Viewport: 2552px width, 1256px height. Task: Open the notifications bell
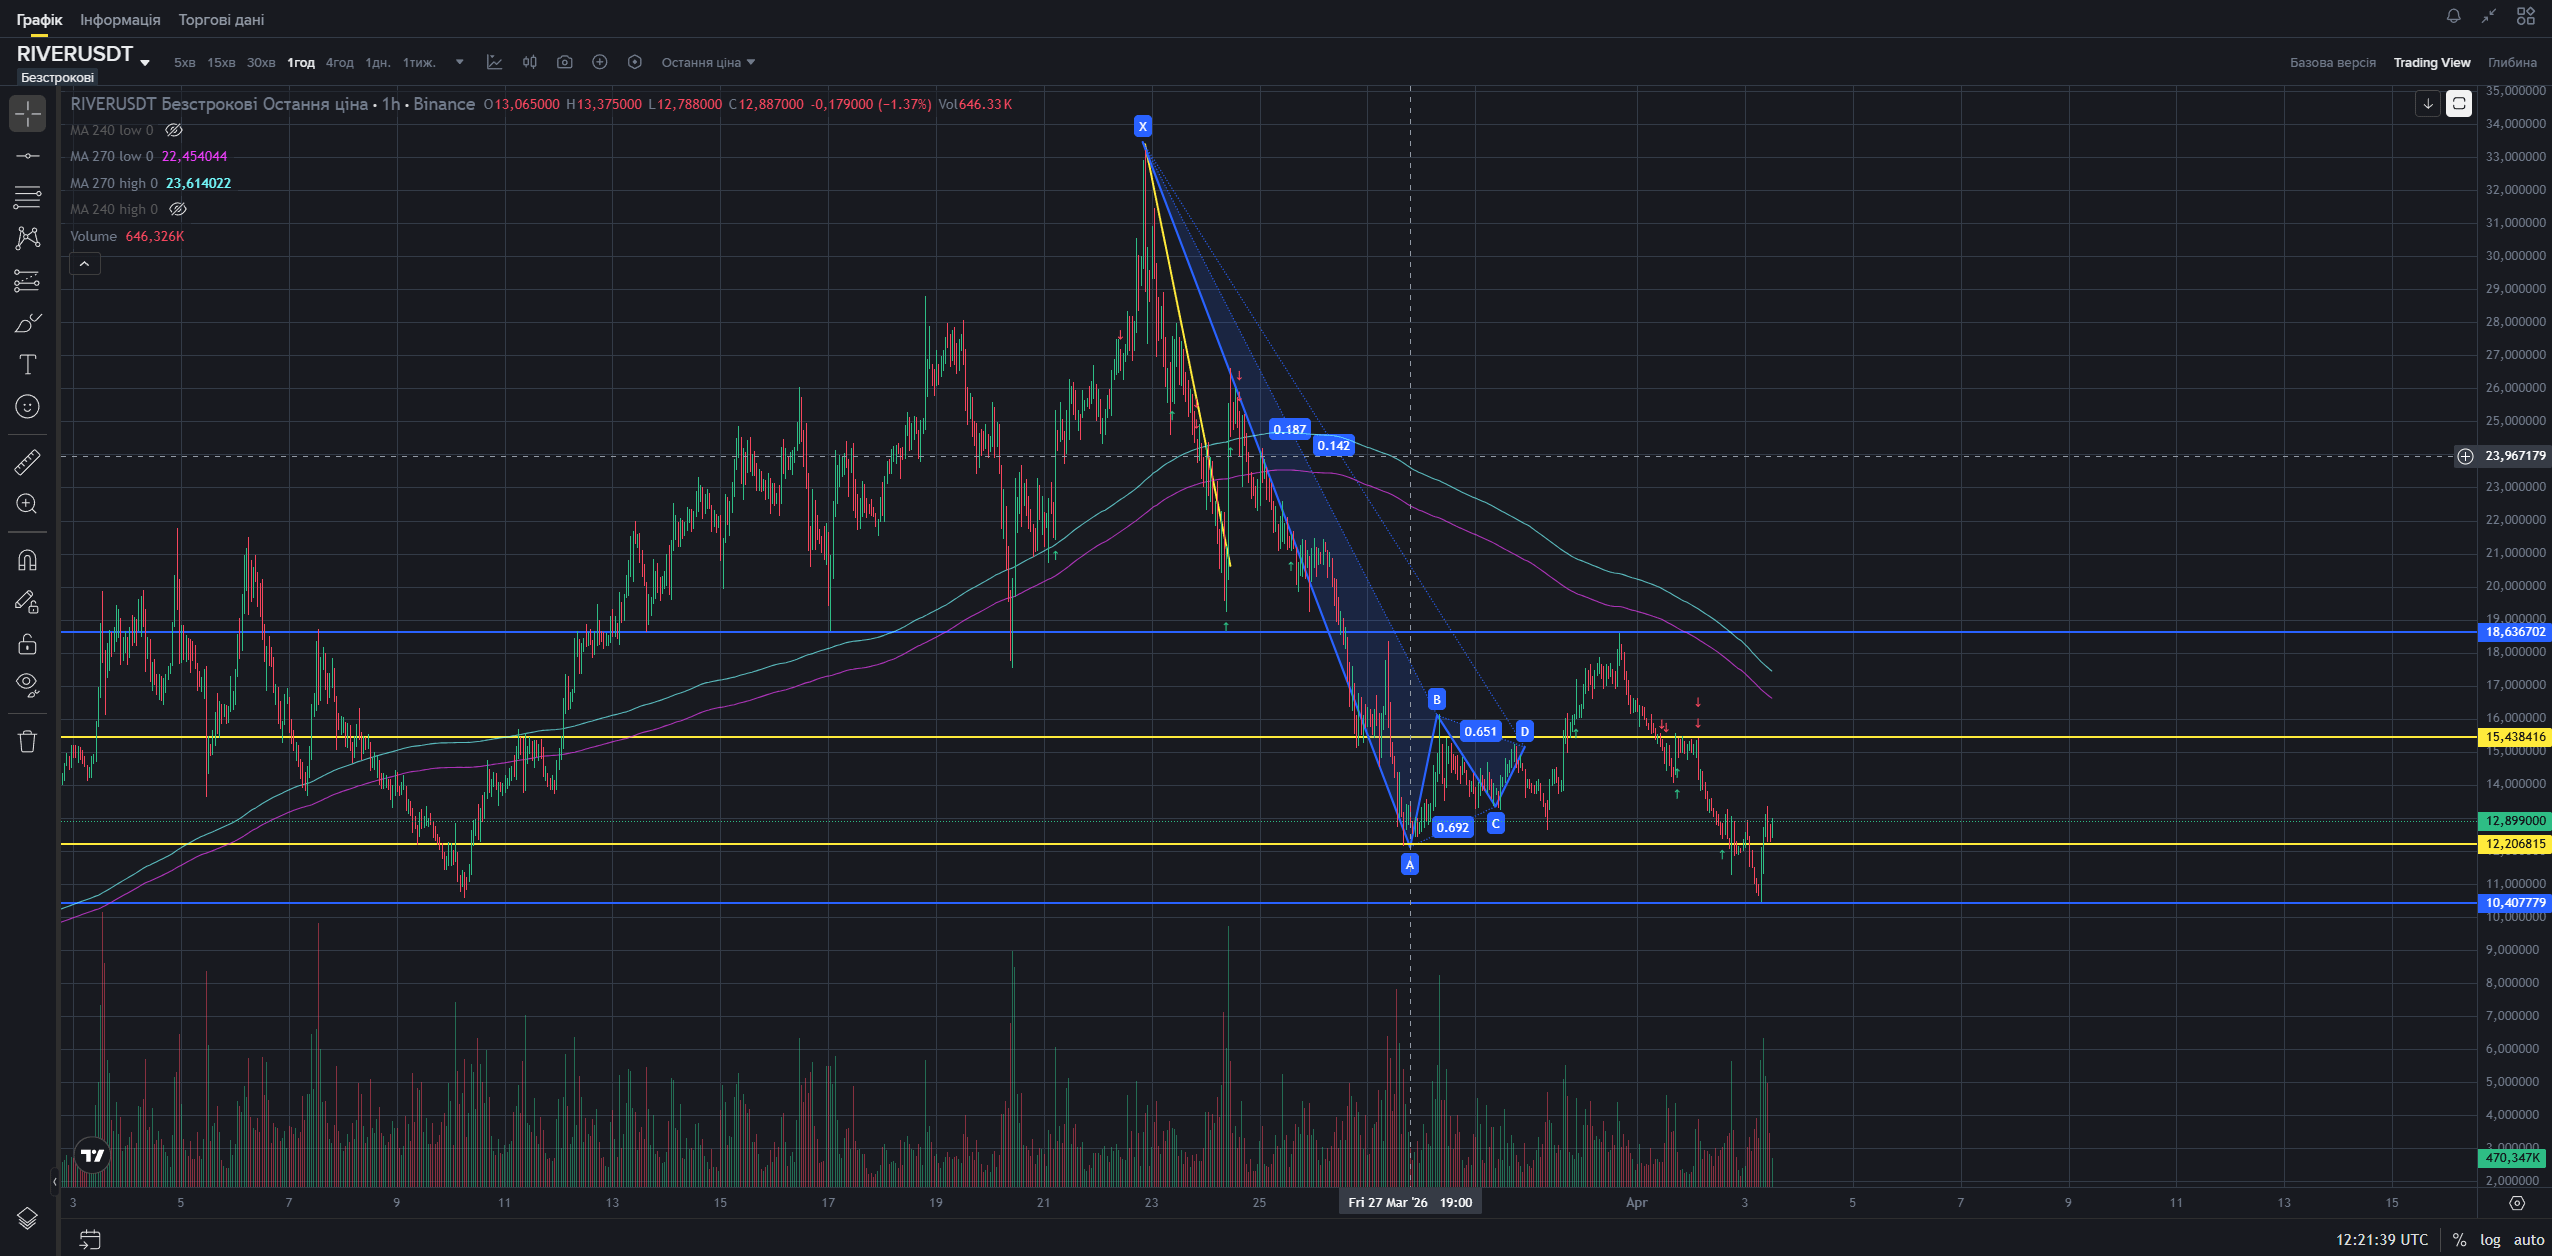2453,16
